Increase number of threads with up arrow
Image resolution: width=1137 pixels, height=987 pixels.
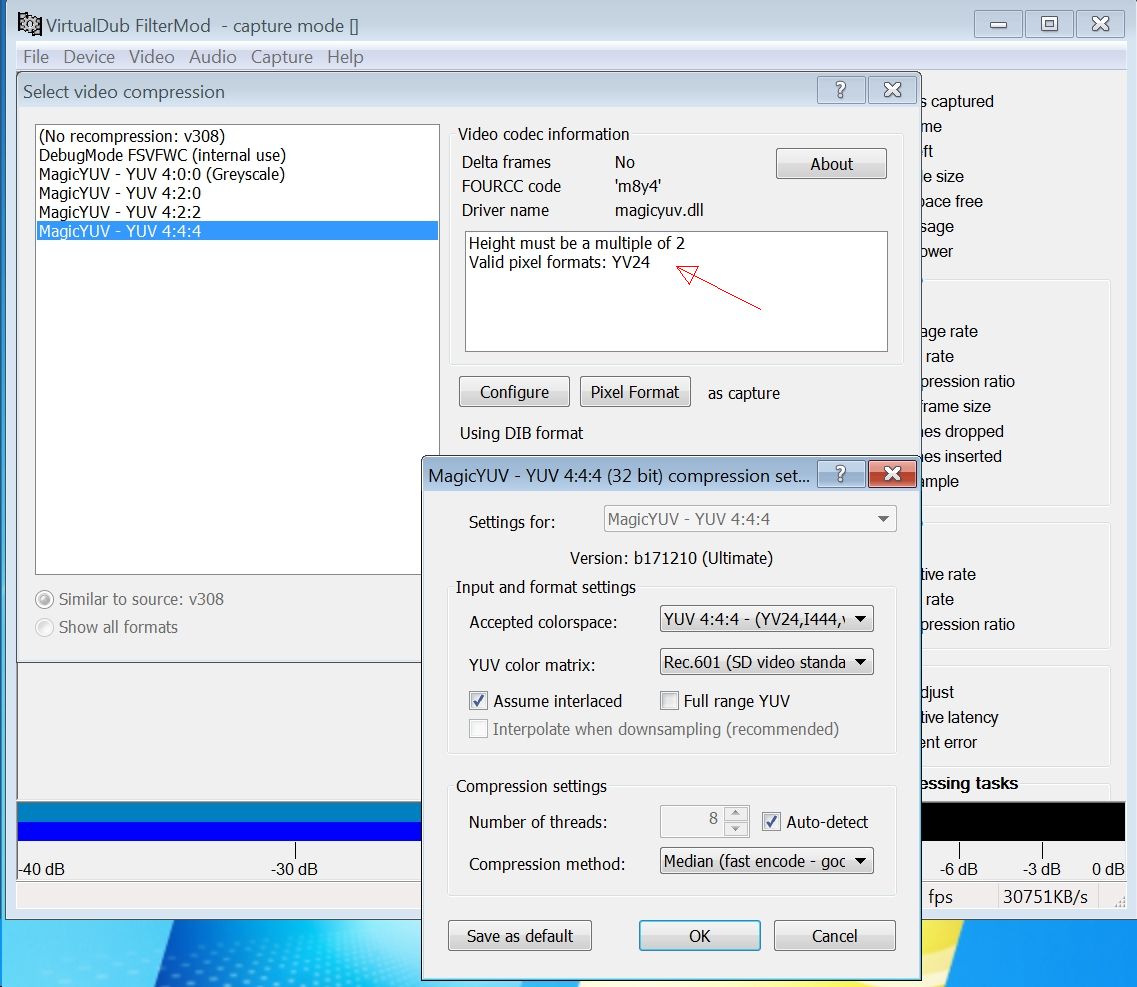pos(736,814)
